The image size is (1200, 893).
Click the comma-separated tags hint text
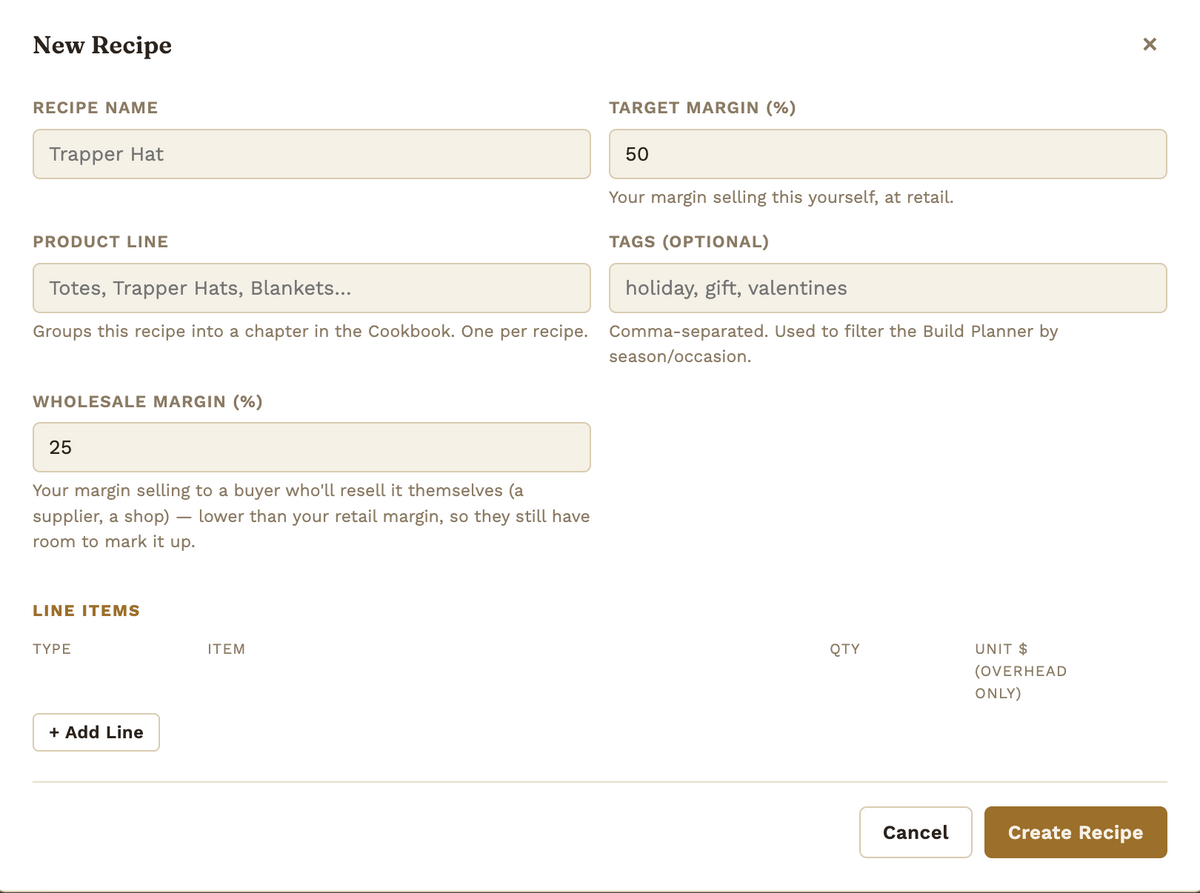click(x=833, y=344)
